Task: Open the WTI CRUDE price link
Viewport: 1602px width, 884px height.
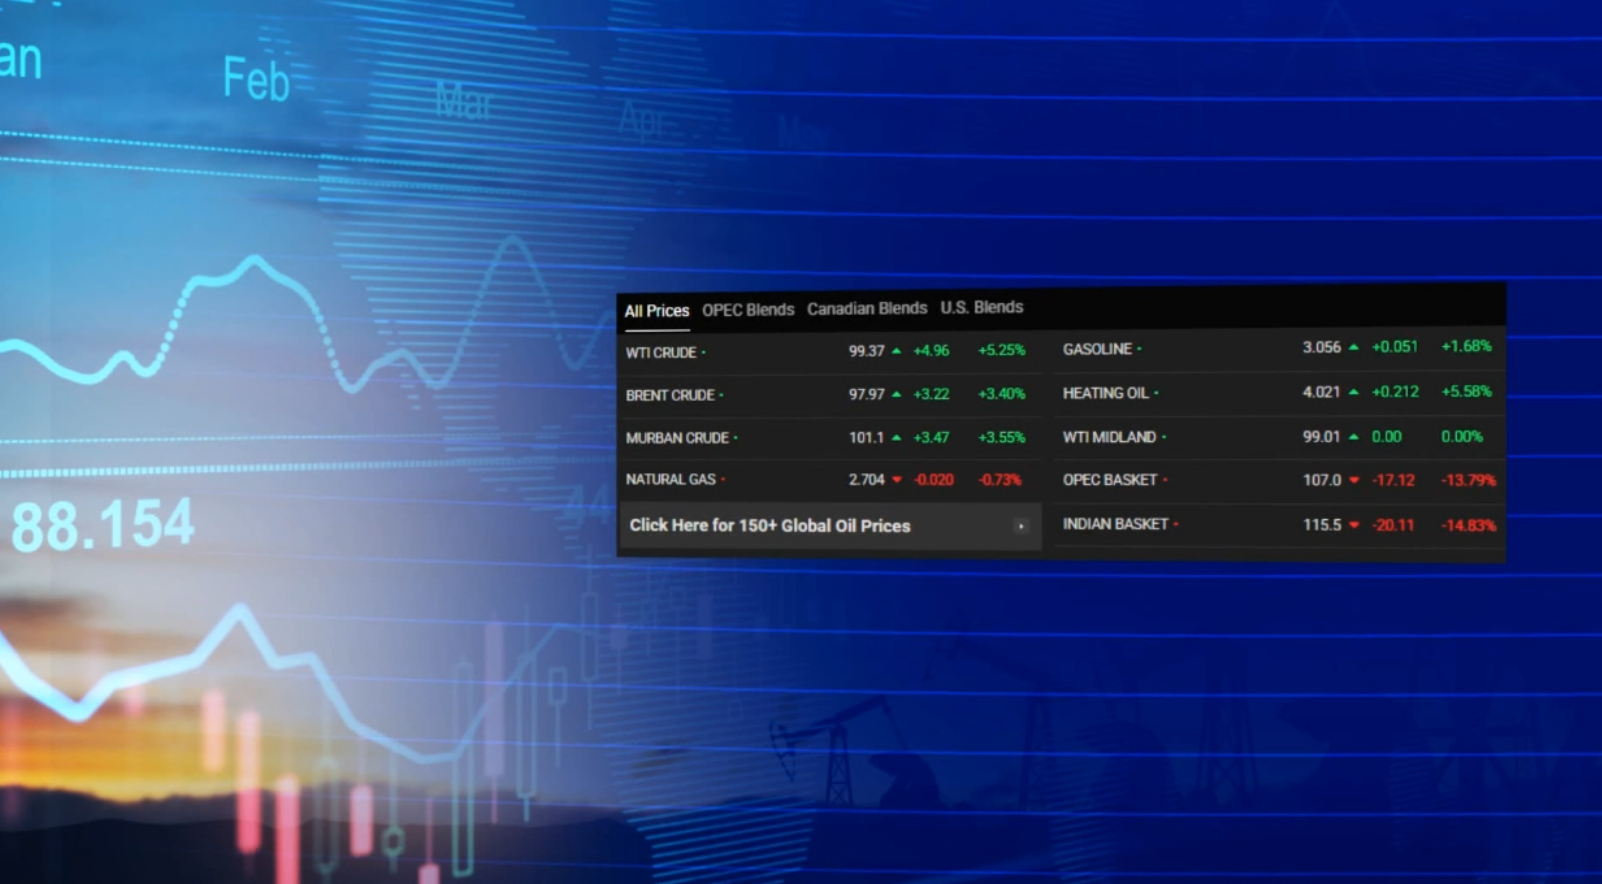Action: point(660,353)
